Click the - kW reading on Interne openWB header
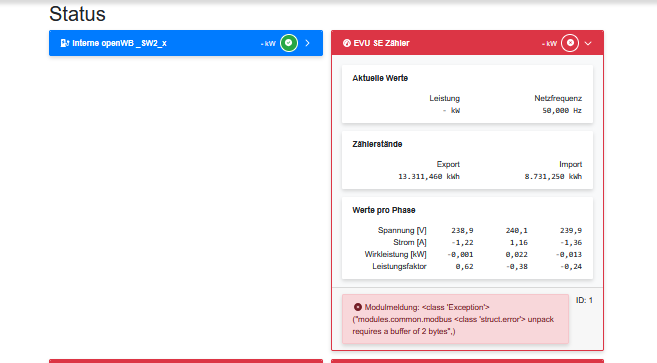This screenshot has height=363, width=657. click(268, 44)
